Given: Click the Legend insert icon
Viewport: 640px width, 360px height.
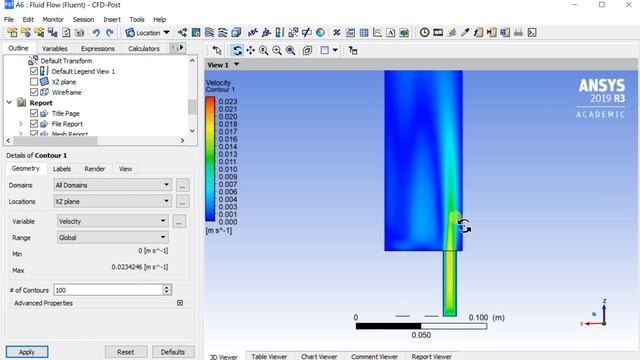Looking at the screenshot, I should [x=280, y=33].
